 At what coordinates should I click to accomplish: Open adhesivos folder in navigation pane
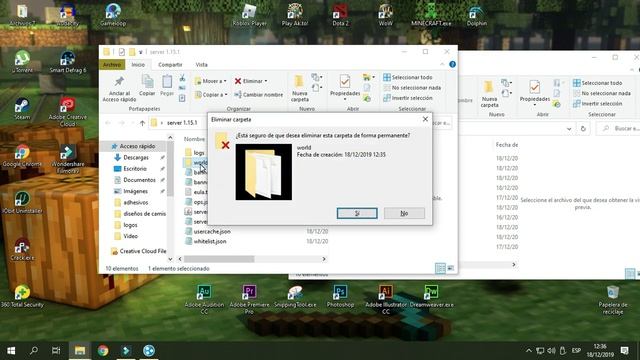(136, 202)
